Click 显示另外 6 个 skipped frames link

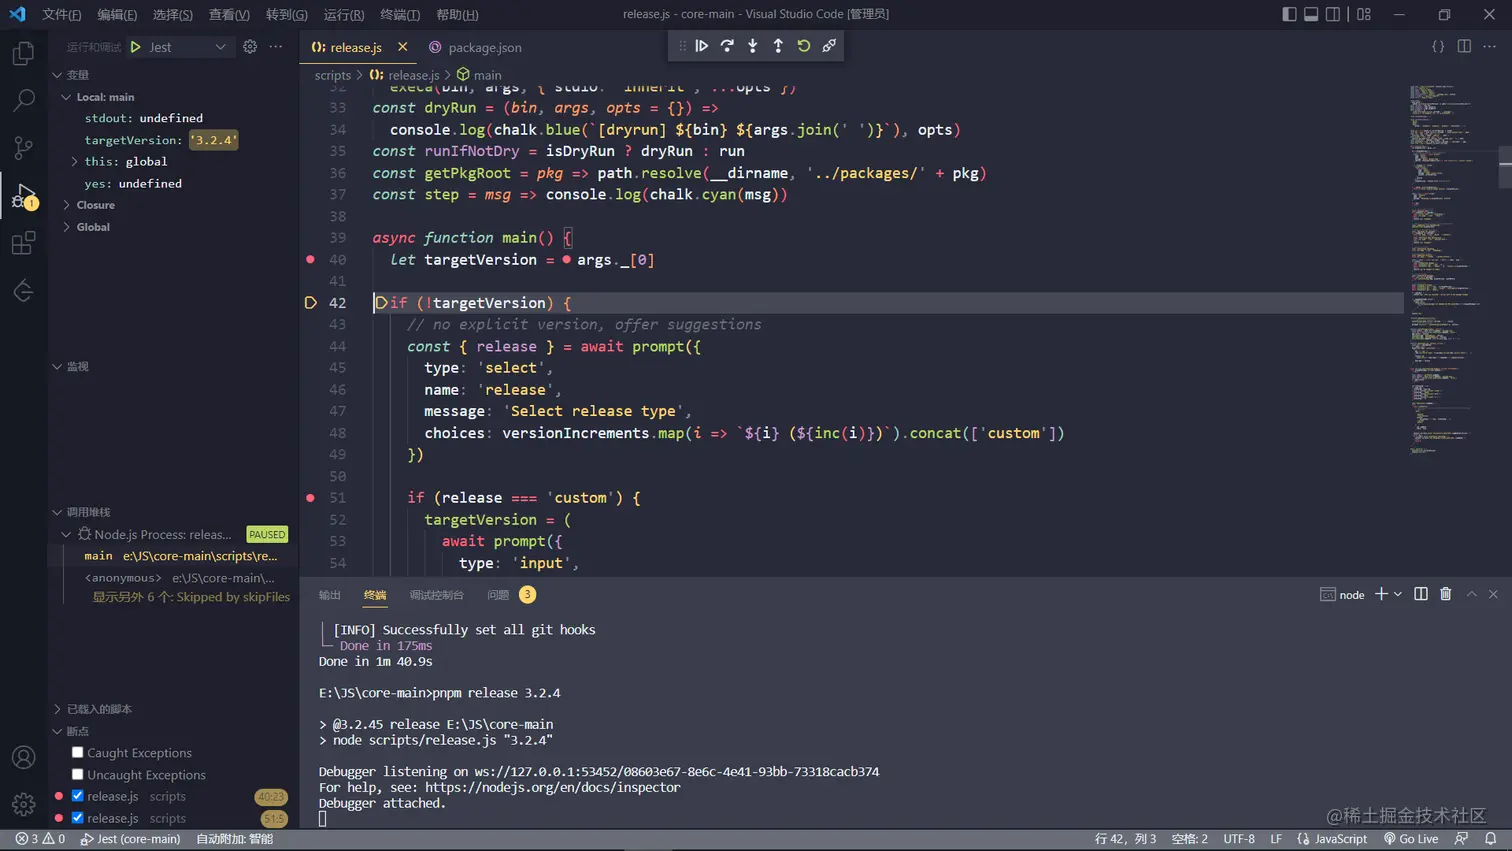tap(191, 597)
